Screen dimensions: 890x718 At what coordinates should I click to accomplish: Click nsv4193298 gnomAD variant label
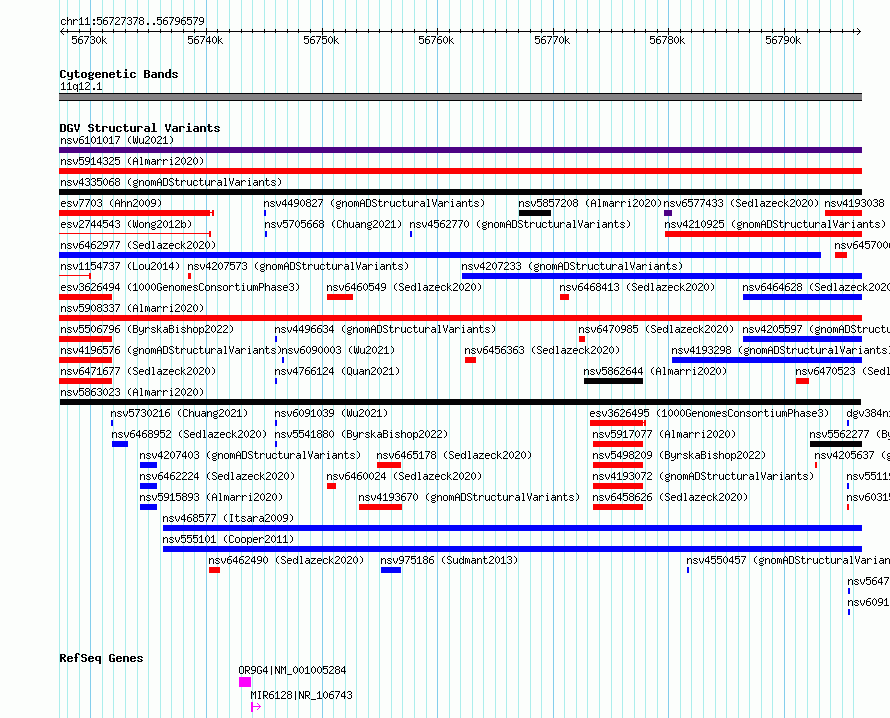tap(780, 350)
